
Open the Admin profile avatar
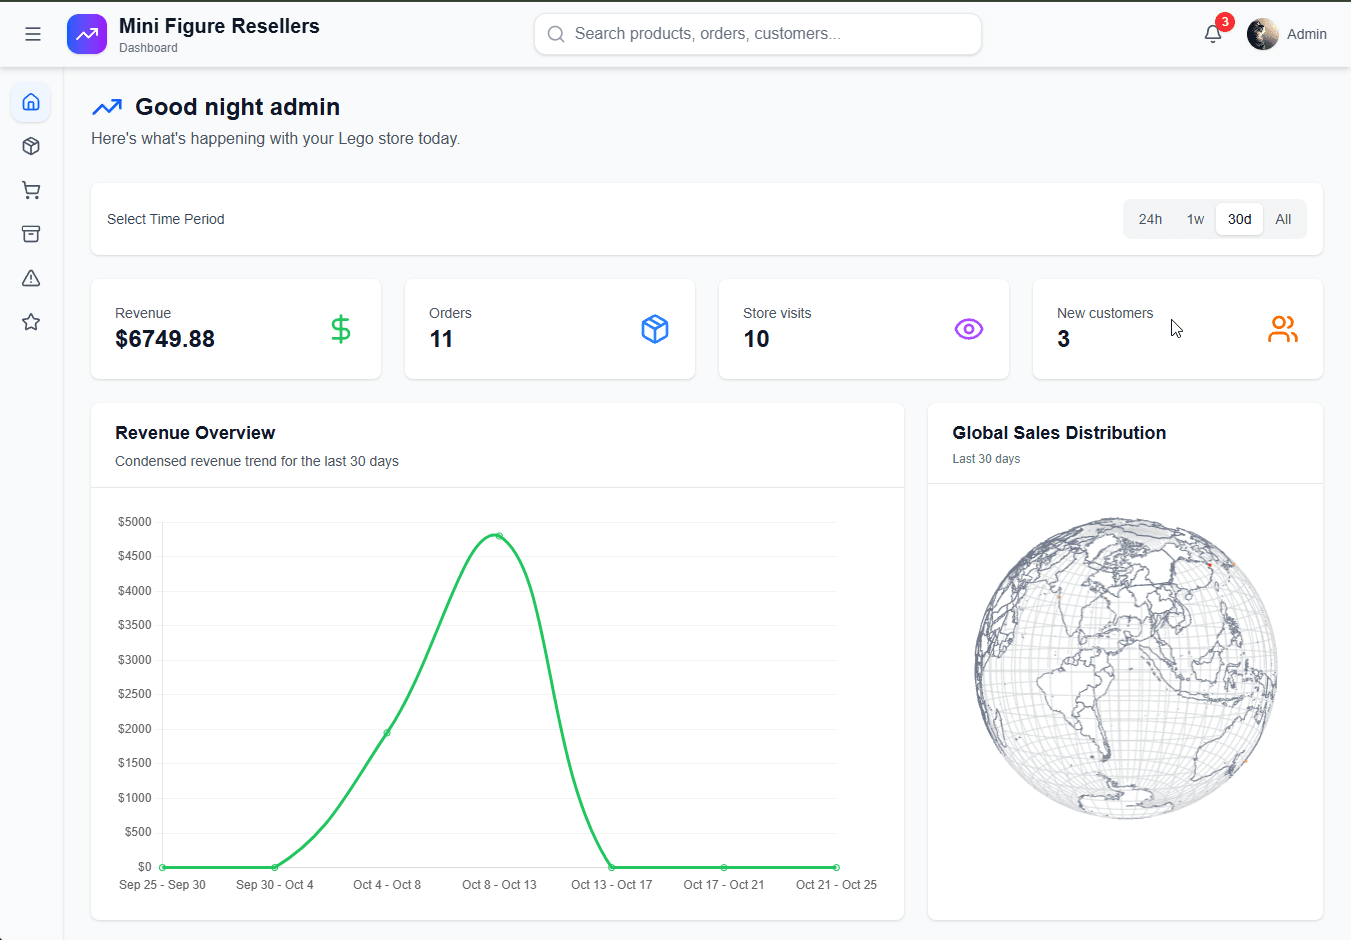[x=1262, y=33]
